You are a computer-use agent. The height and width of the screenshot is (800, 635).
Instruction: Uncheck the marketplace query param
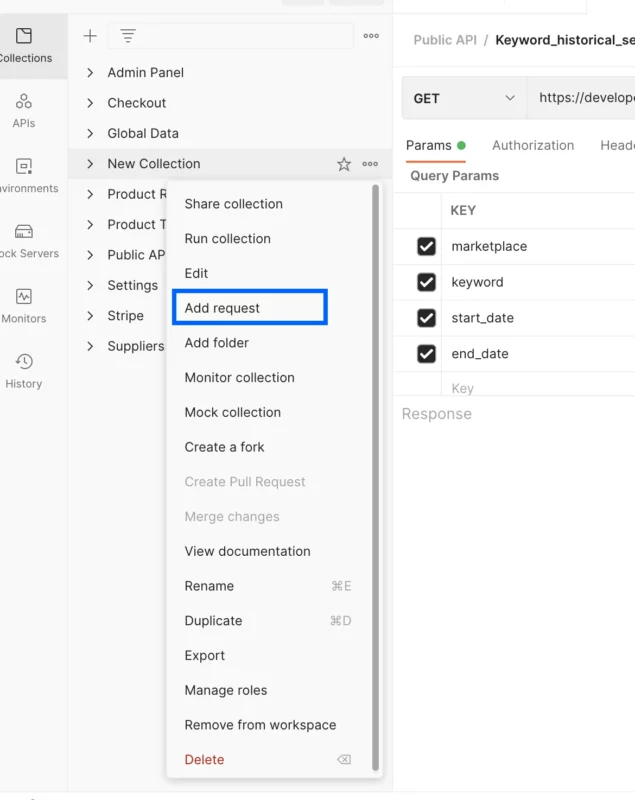pos(426,246)
